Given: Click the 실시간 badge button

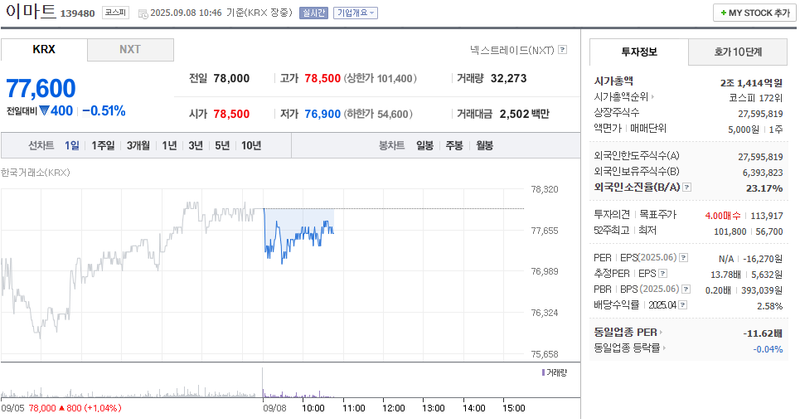Looking at the screenshot, I should point(313,13).
